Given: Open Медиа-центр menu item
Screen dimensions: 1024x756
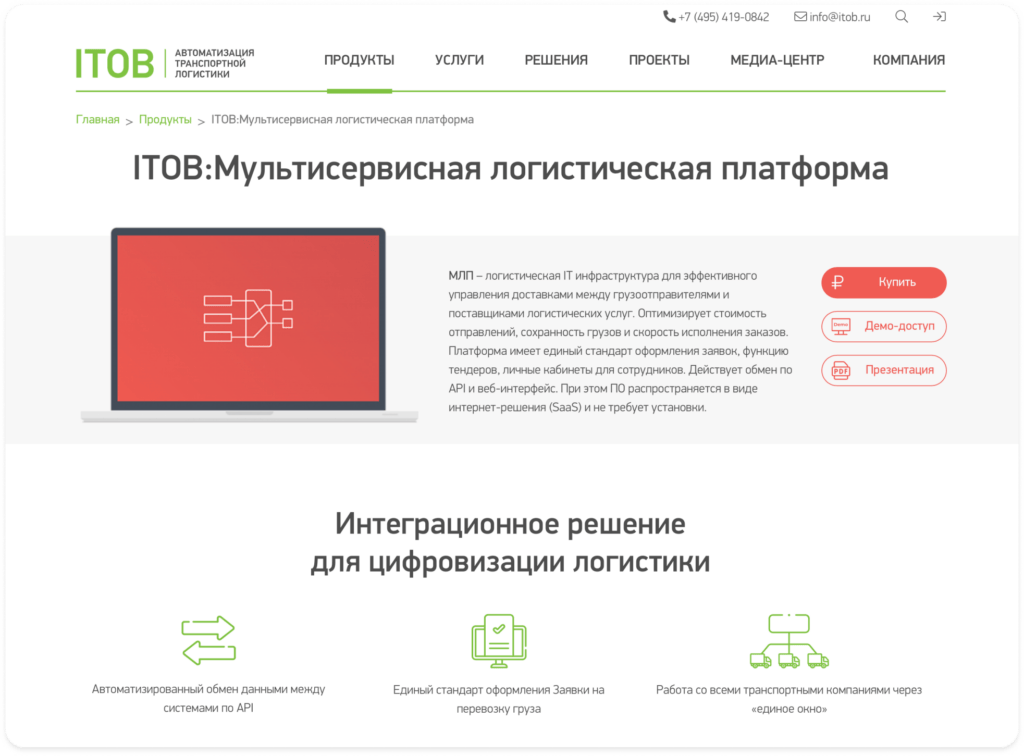Looking at the screenshot, I should (x=777, y=60).
